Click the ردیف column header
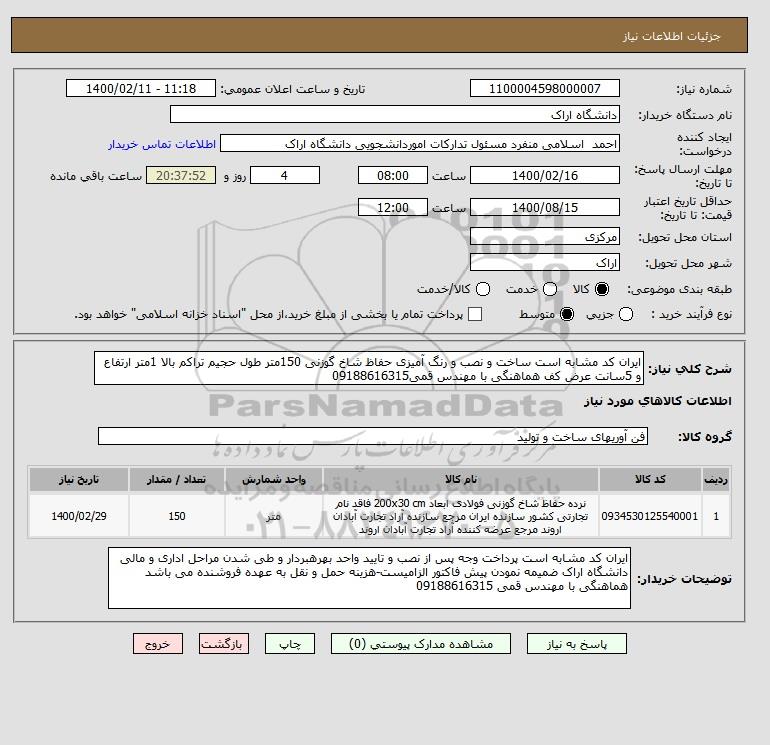Screen dimensions: 770x745 point(716,479)
